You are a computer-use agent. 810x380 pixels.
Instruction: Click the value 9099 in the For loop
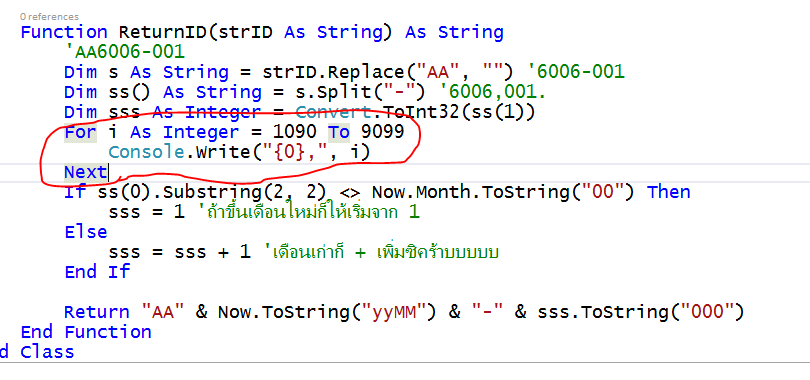382,132
